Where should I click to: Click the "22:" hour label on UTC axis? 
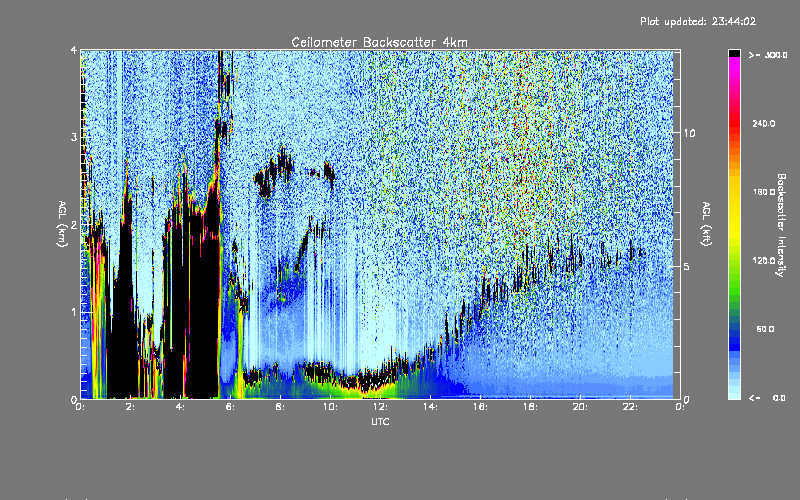(x=630, y=407)
